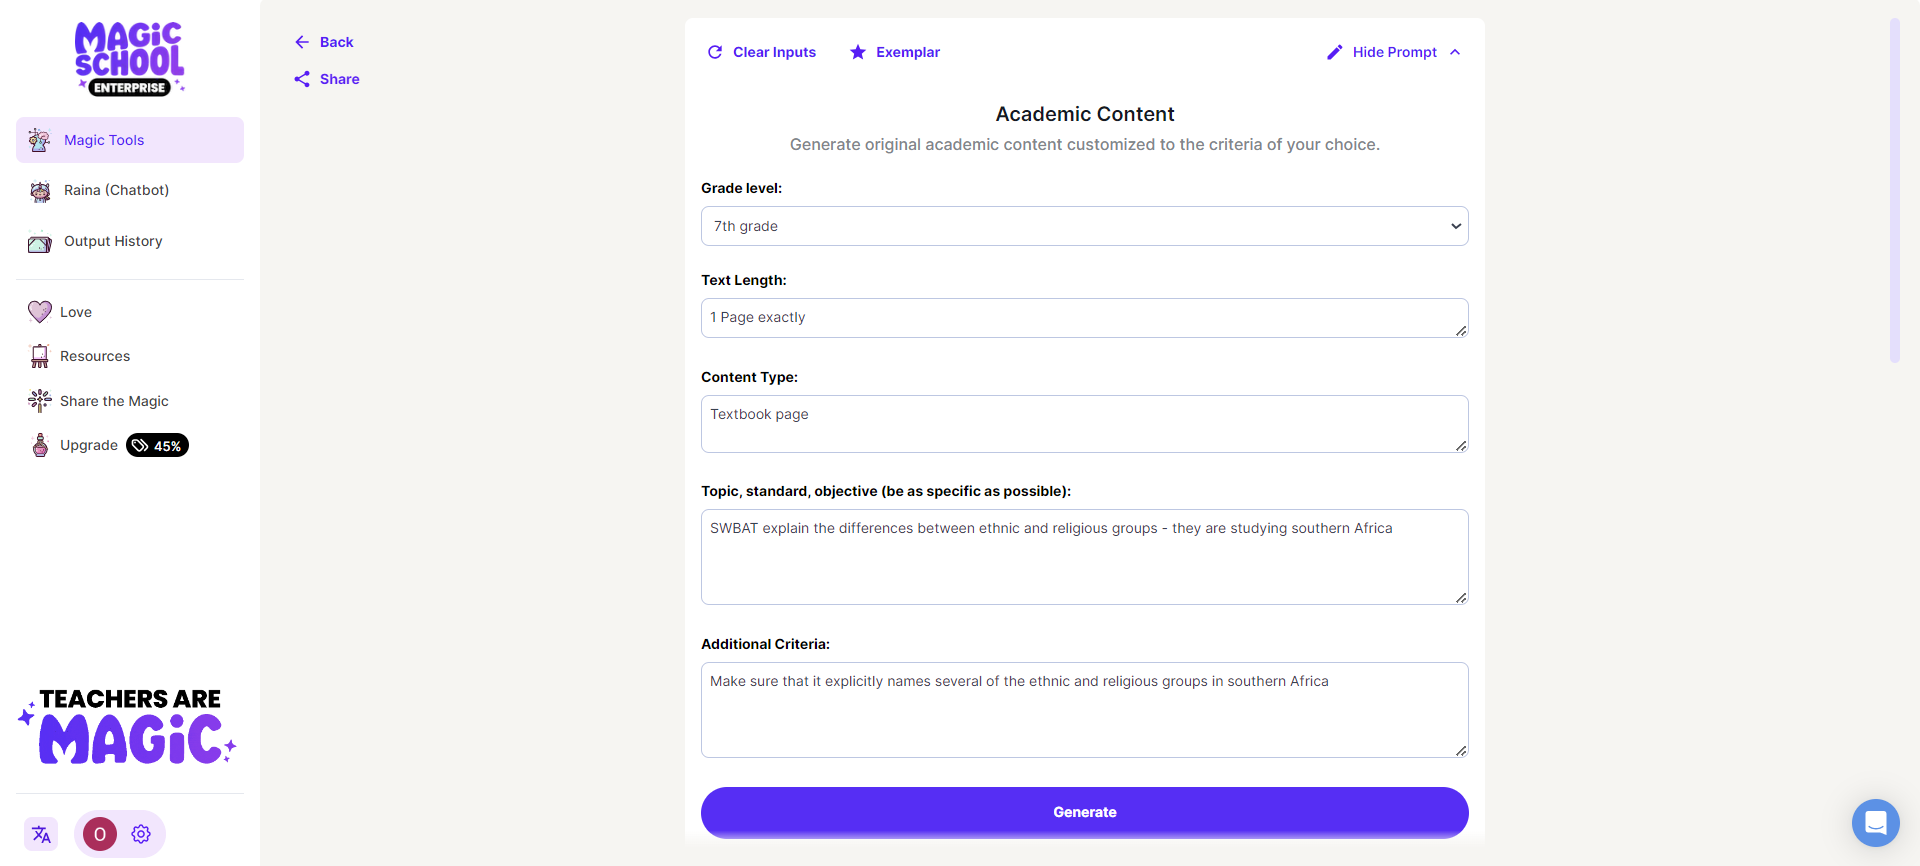The image size is (1920, 866).
Task: Click the Share icon
Action: pyautogui.click(x=302, y=79)
